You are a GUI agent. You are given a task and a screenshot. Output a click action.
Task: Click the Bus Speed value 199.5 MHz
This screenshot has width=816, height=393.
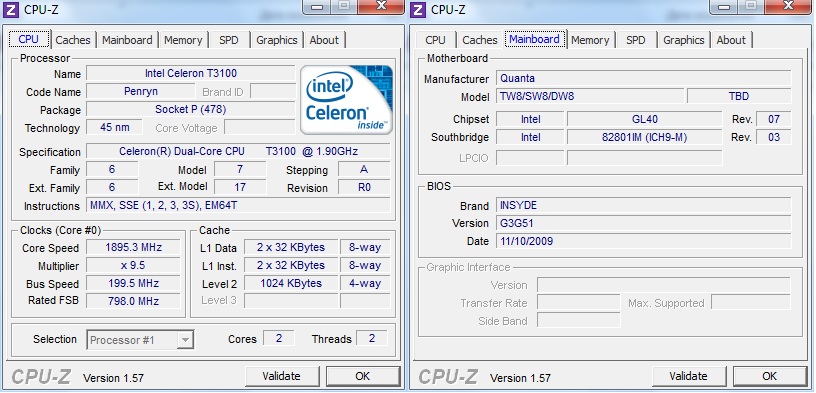[x=133, y=283]
